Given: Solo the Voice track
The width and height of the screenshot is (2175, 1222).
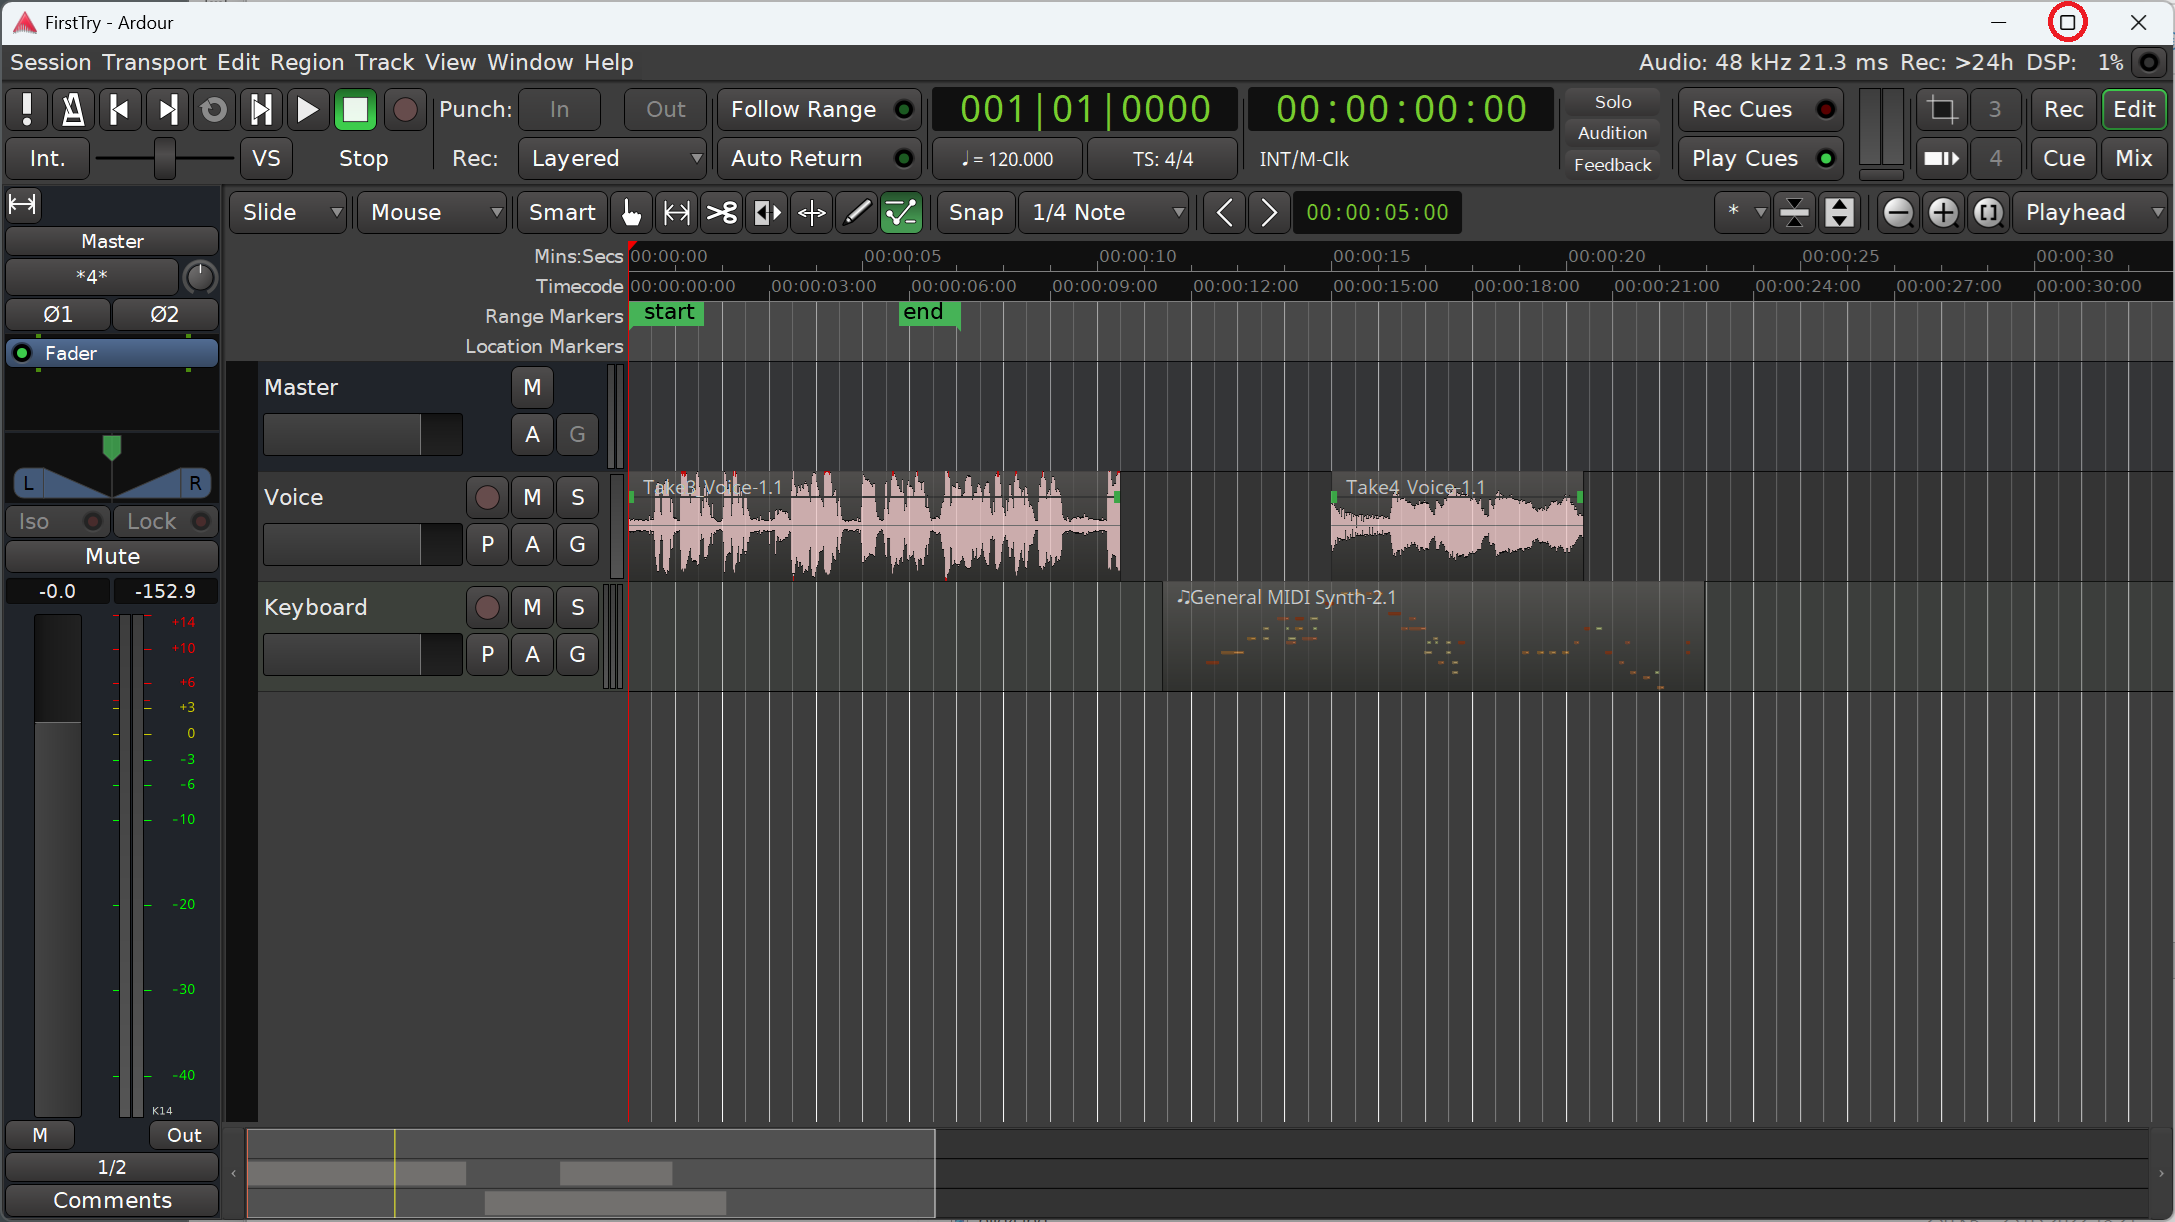Looking at the screenshot, I should (577, 497).
